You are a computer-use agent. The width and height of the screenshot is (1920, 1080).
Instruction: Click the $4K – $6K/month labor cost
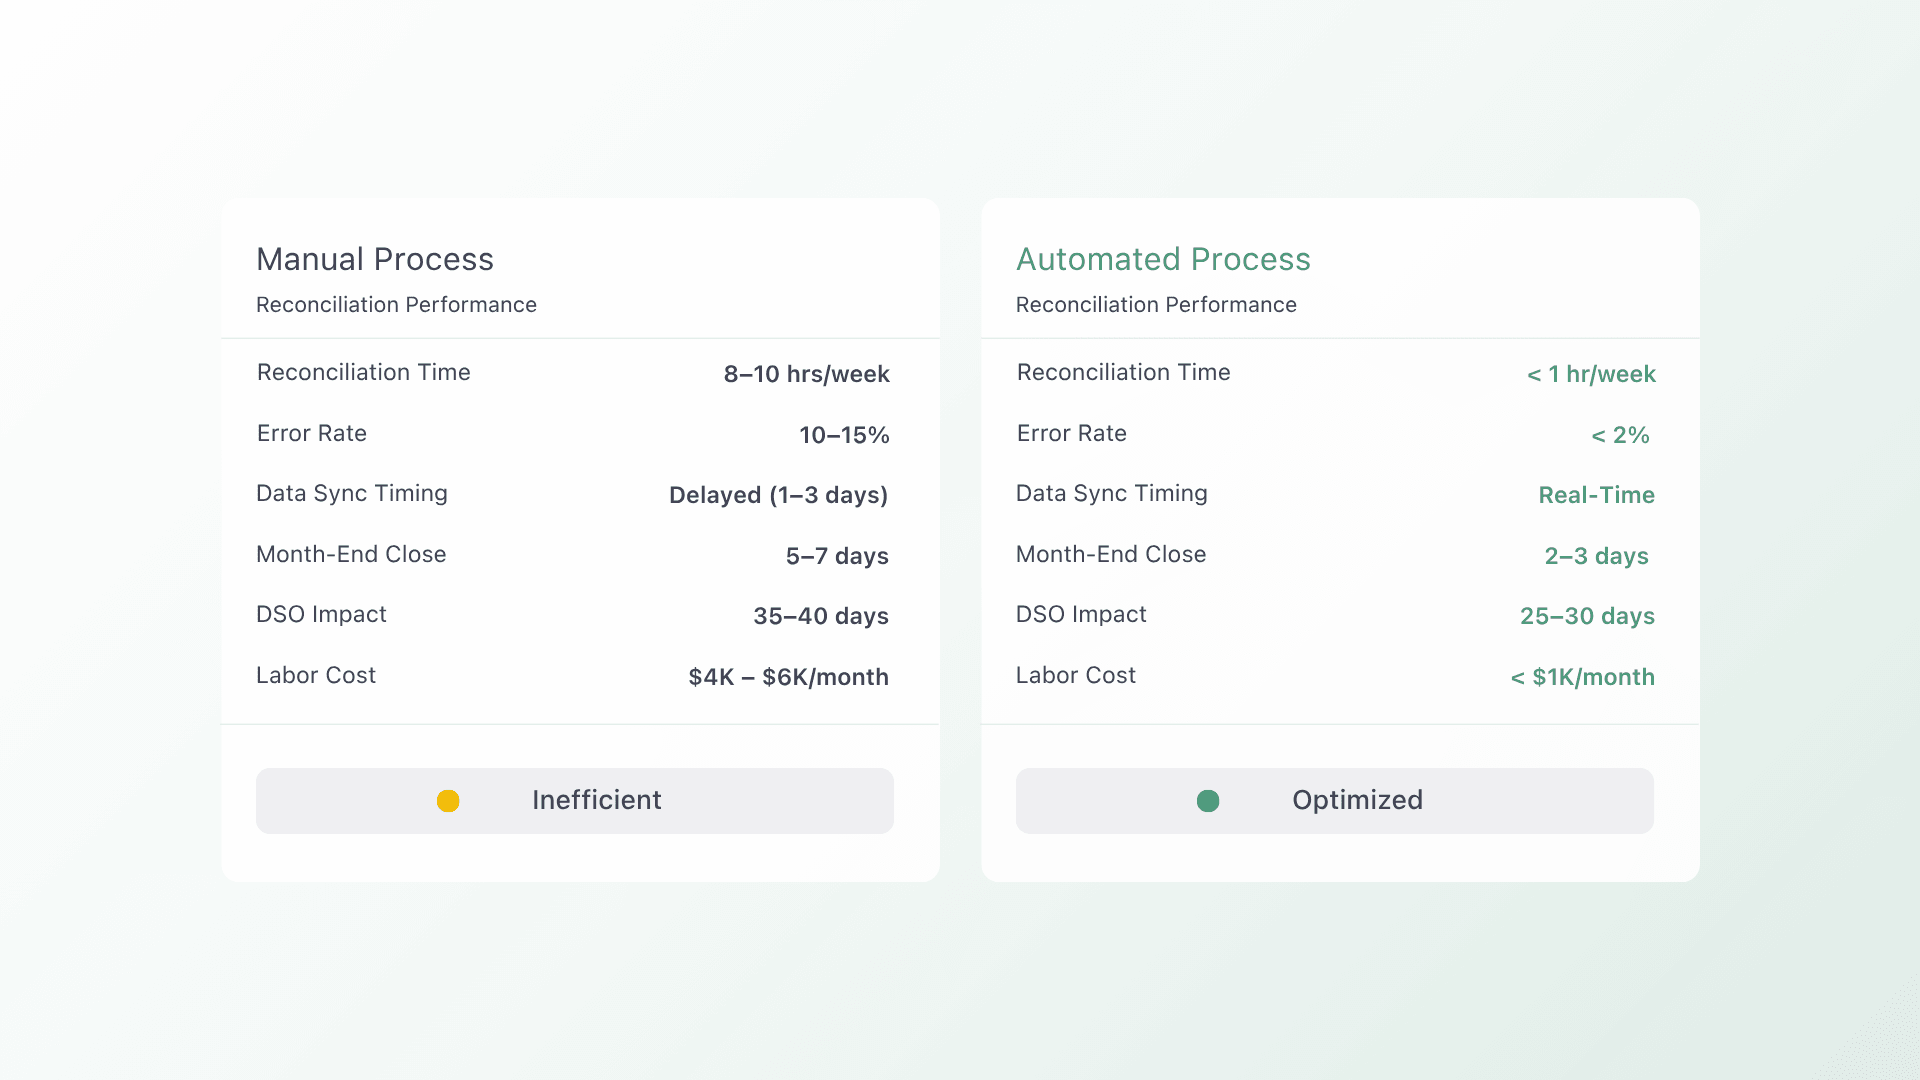coord(788,677)
